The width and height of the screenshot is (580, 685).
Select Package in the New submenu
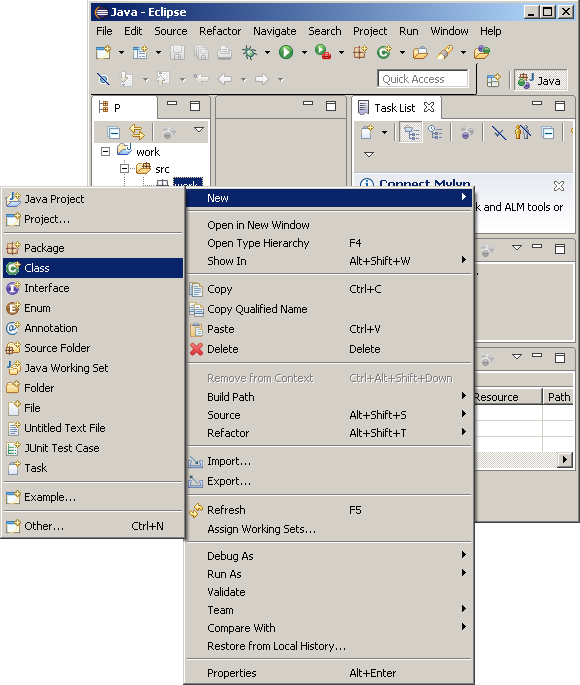tap(93, 248)
